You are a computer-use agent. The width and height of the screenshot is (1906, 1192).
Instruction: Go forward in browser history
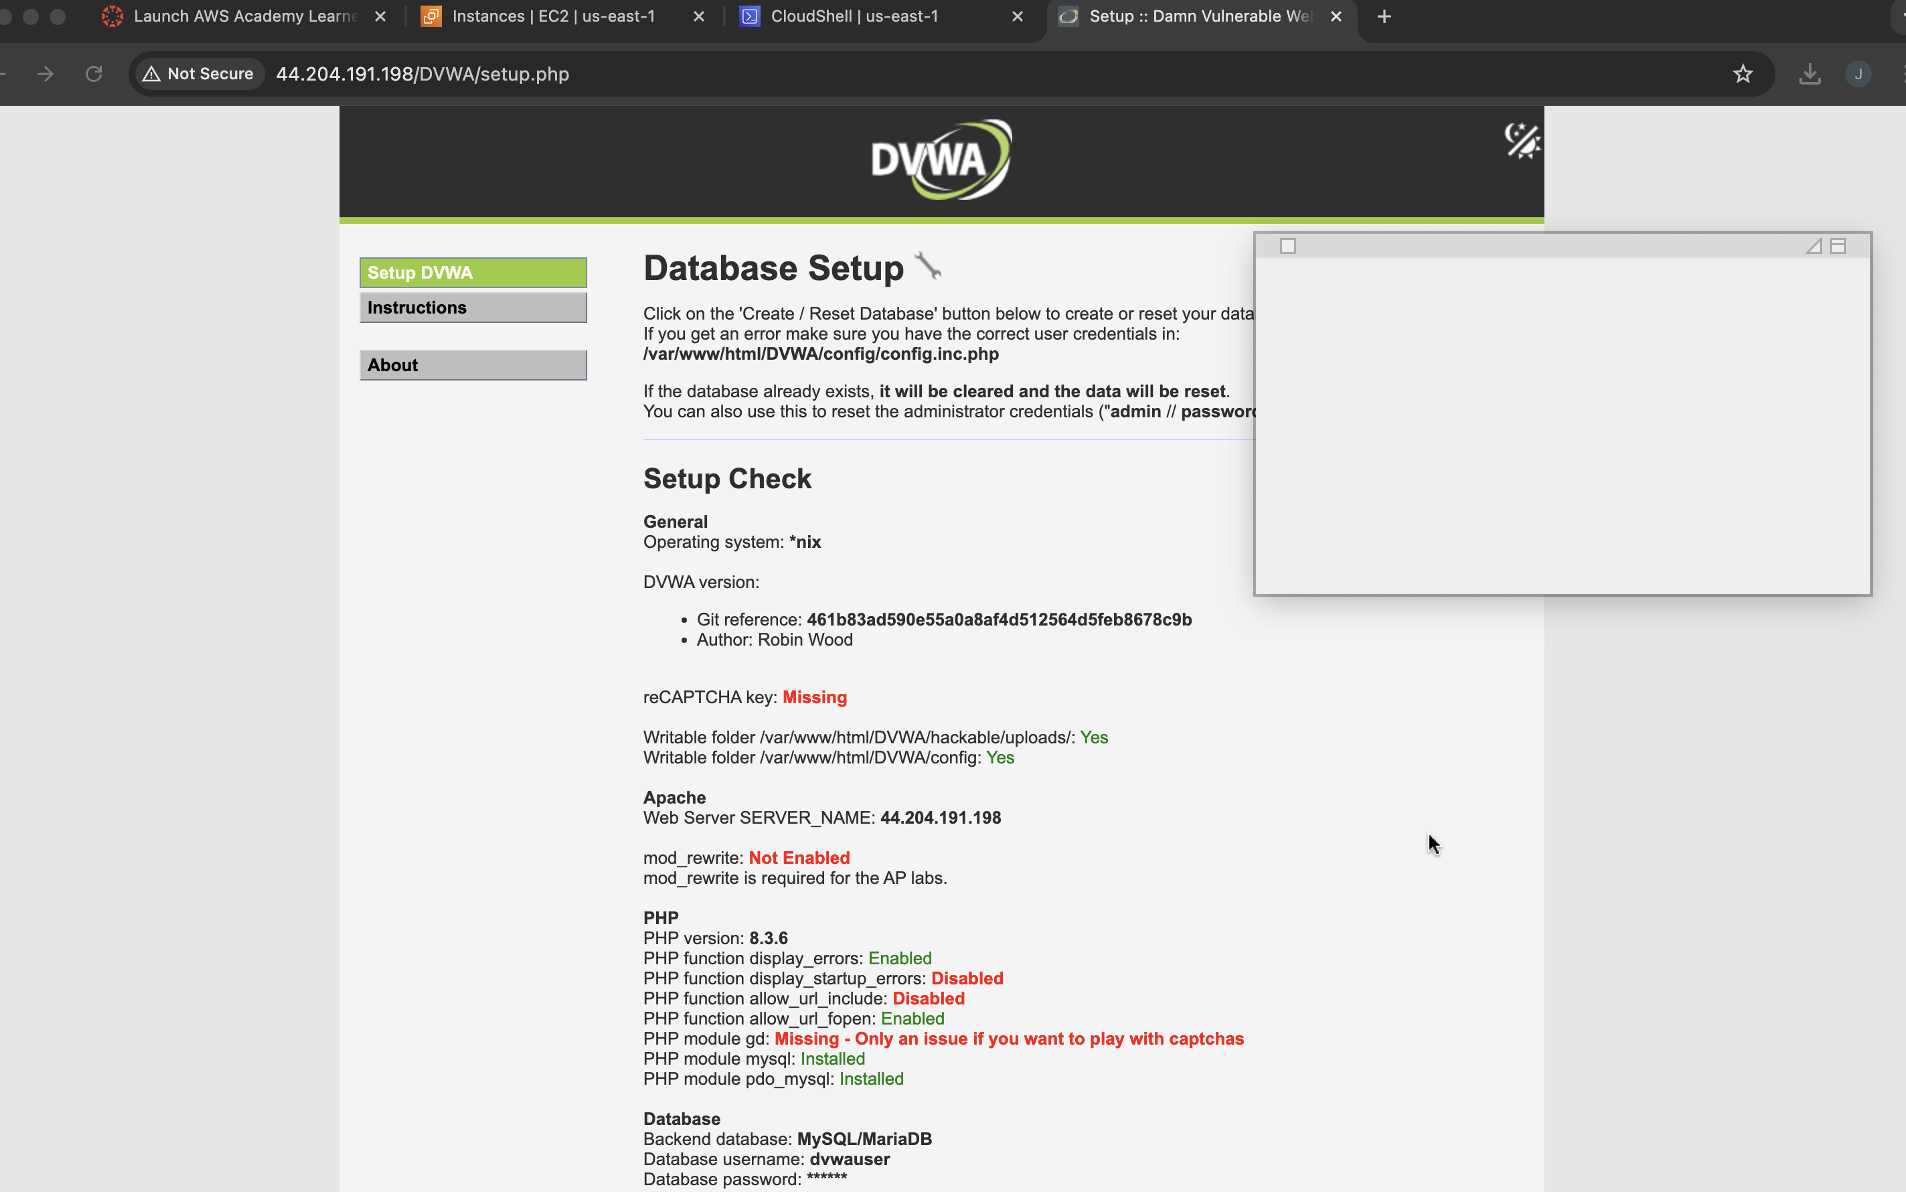45,74
